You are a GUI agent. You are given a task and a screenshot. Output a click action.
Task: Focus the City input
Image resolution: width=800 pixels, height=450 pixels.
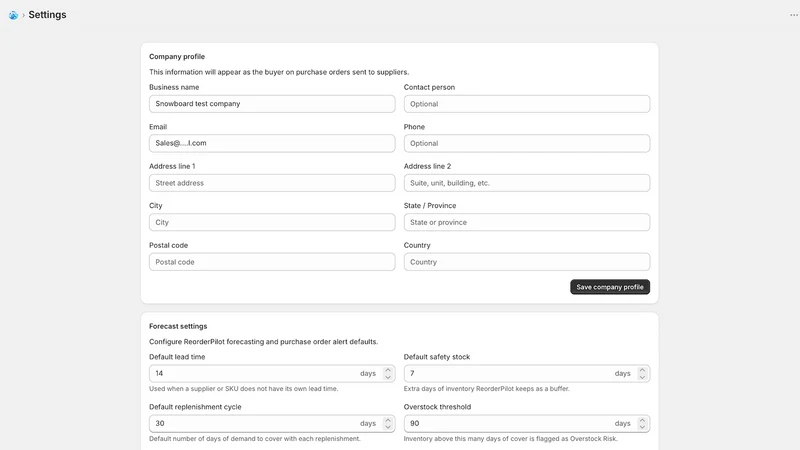[x=272, y=222]
